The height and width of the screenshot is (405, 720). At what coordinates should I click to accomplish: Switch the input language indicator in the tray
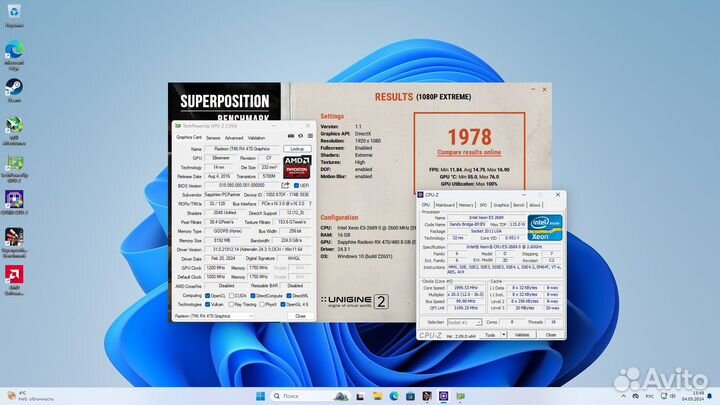point(649,396)
